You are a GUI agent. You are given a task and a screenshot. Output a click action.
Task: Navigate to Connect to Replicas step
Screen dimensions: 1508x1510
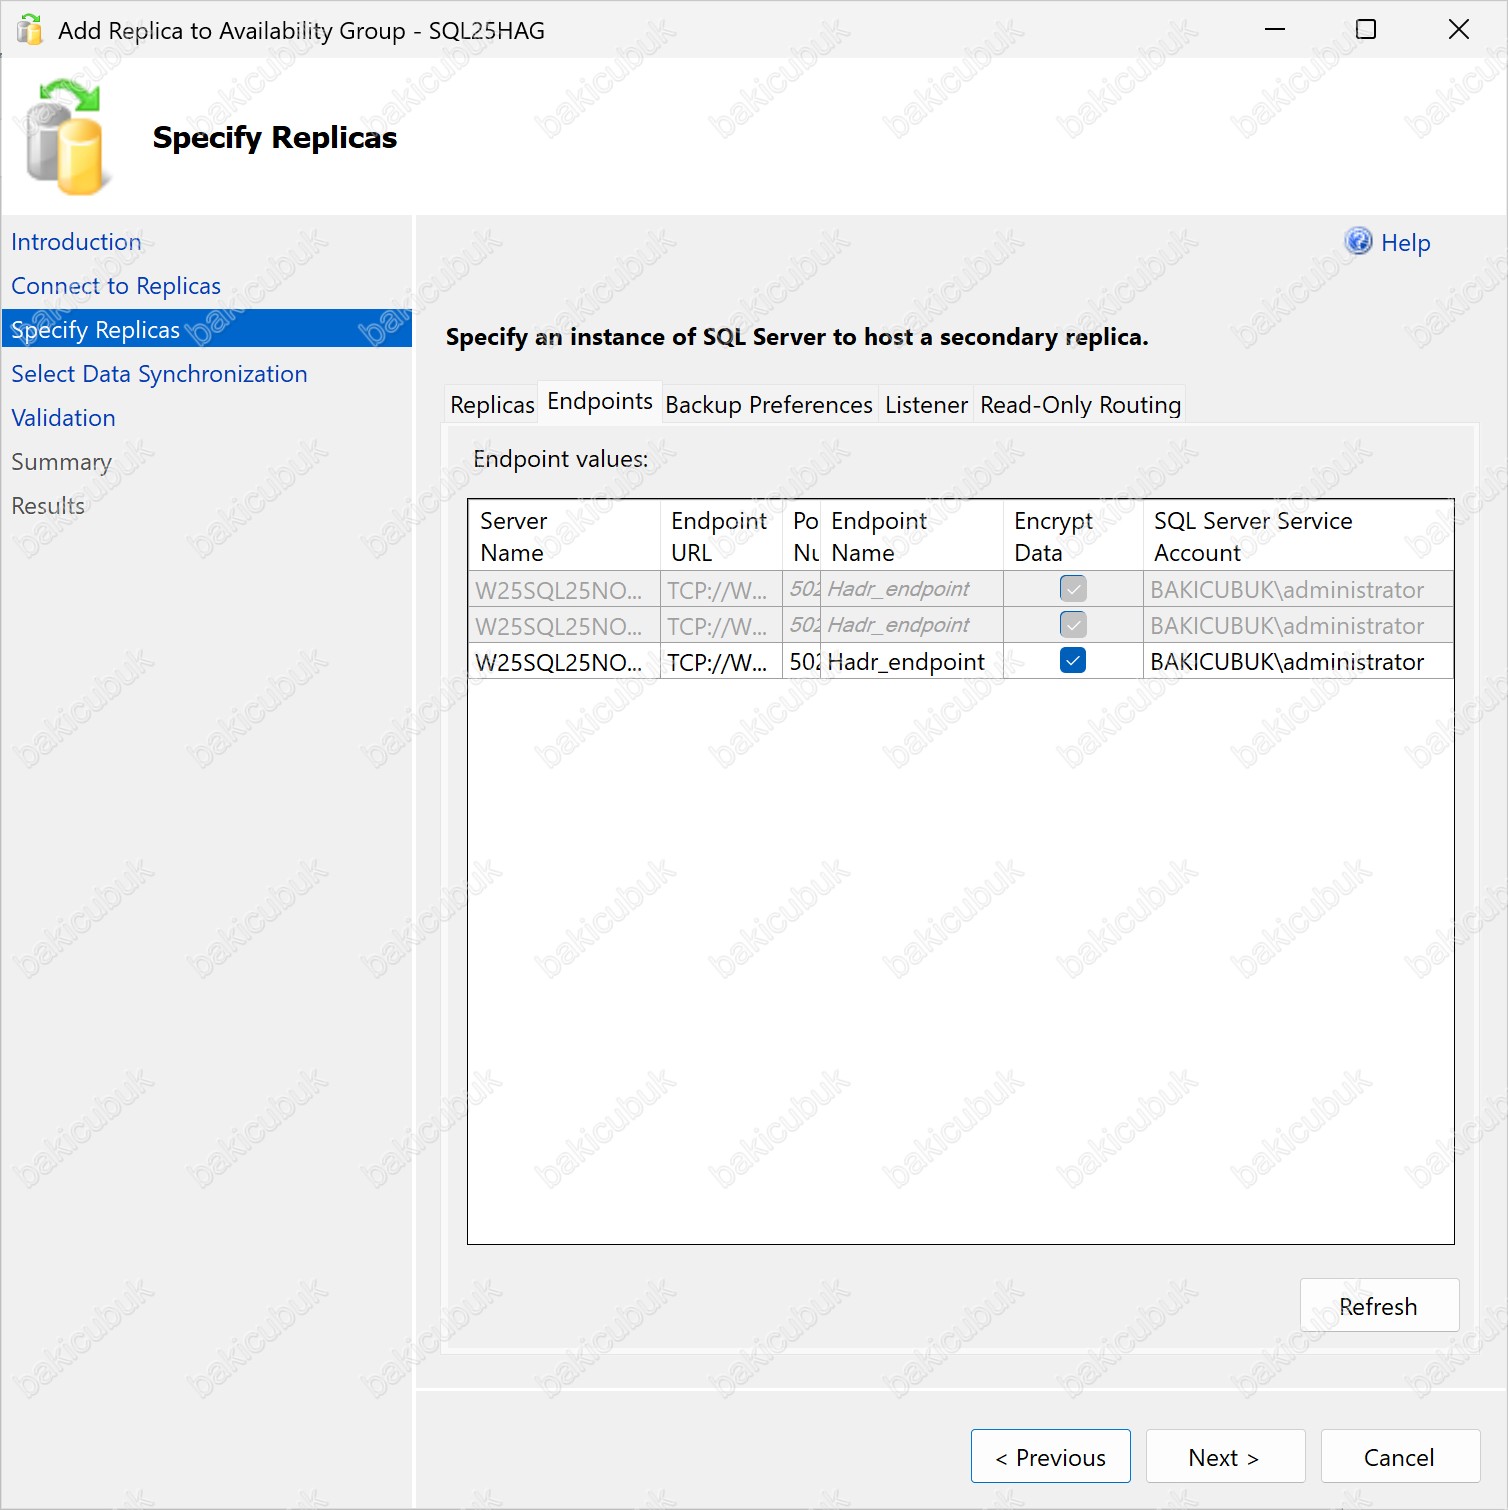pyautogui.click(x=116, y=286)
